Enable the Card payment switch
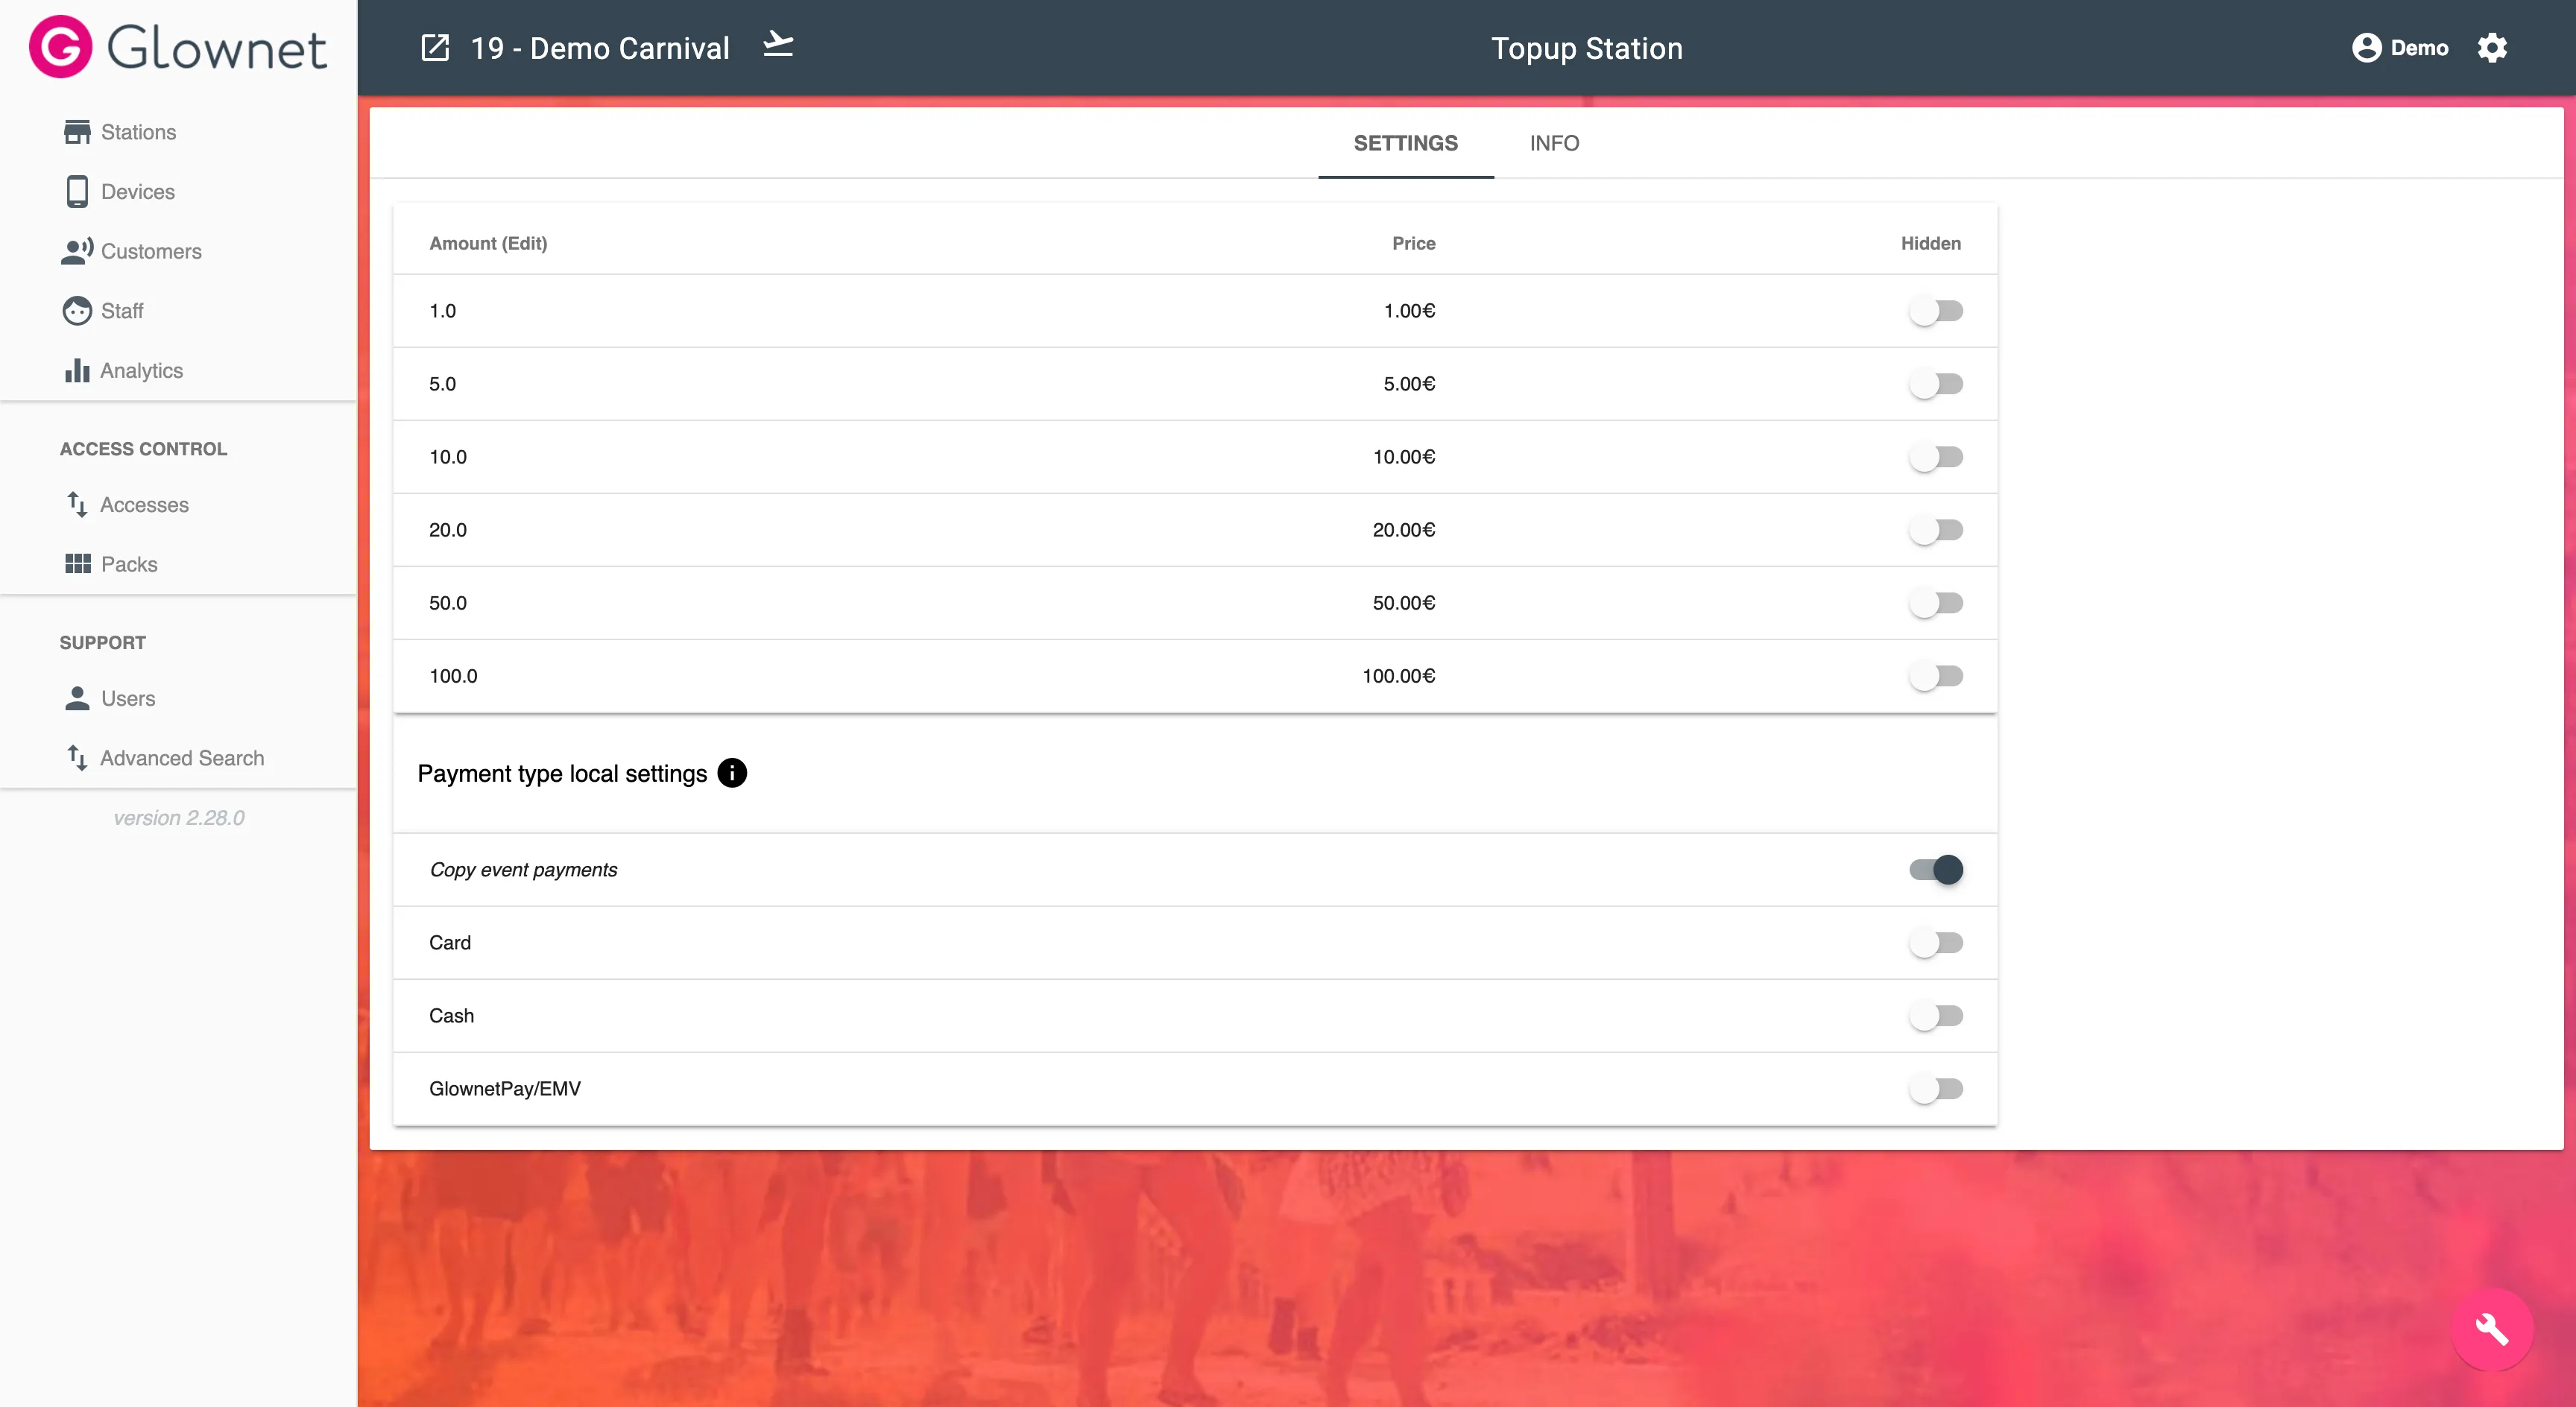Image resolution: width=2576 pixels, height=1407 pixels. click(1936, 943)
